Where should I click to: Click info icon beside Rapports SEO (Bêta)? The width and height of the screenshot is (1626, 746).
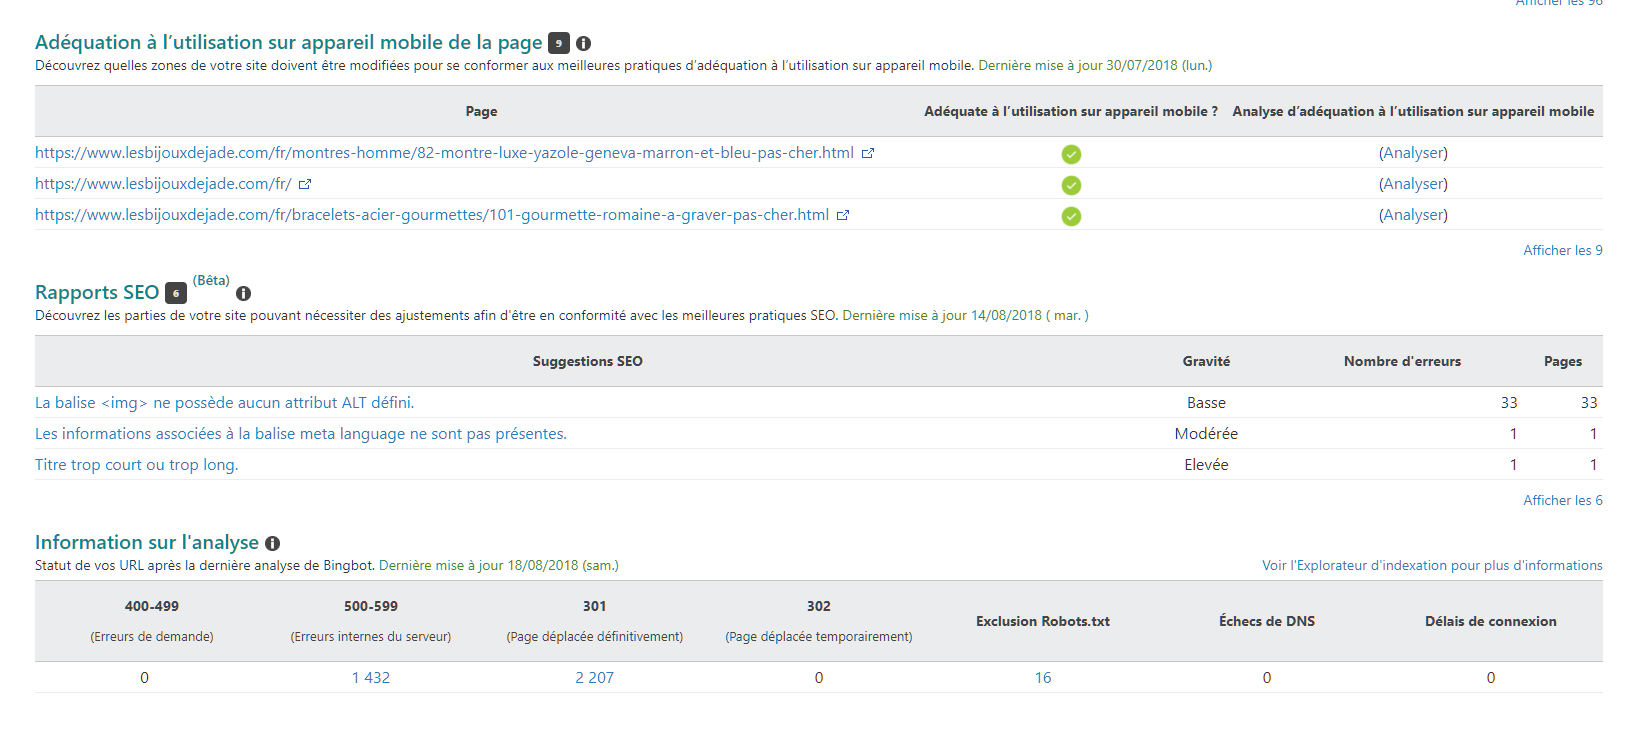243,293
